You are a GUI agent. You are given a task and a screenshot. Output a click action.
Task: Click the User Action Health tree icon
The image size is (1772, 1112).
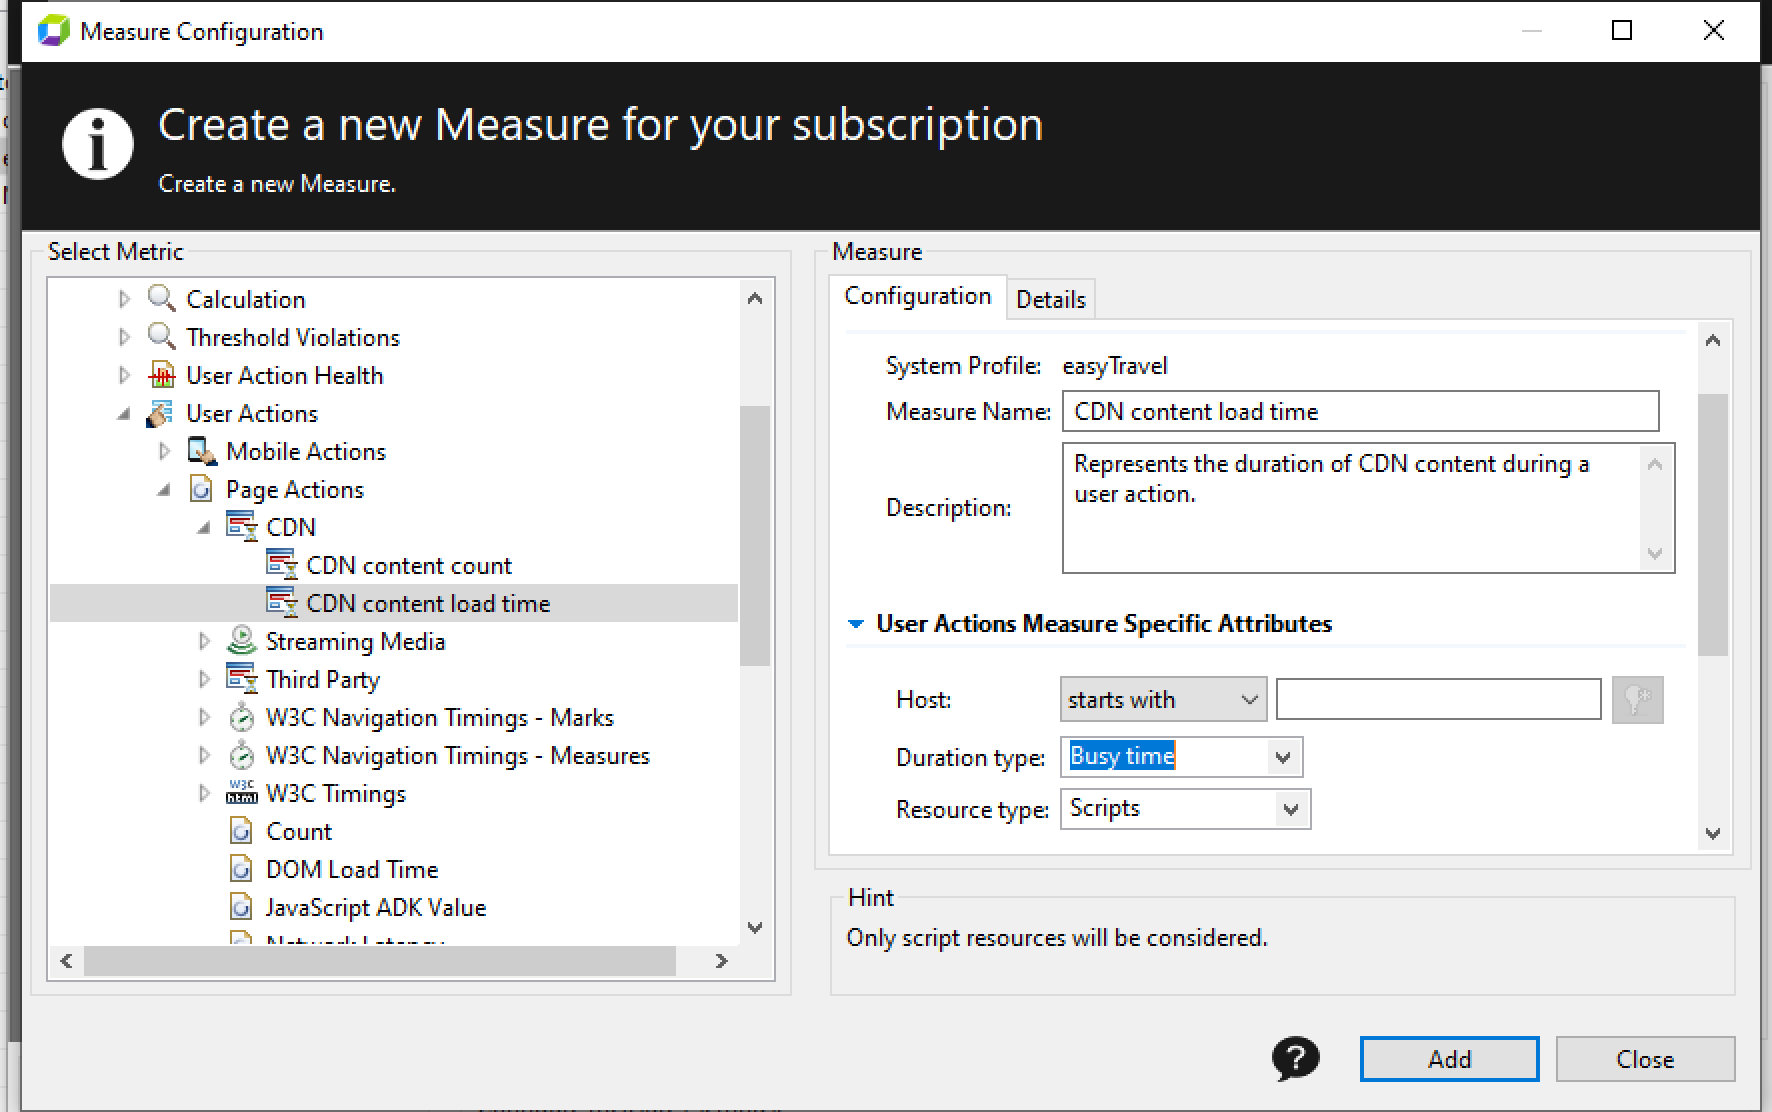tap(161, 376)
